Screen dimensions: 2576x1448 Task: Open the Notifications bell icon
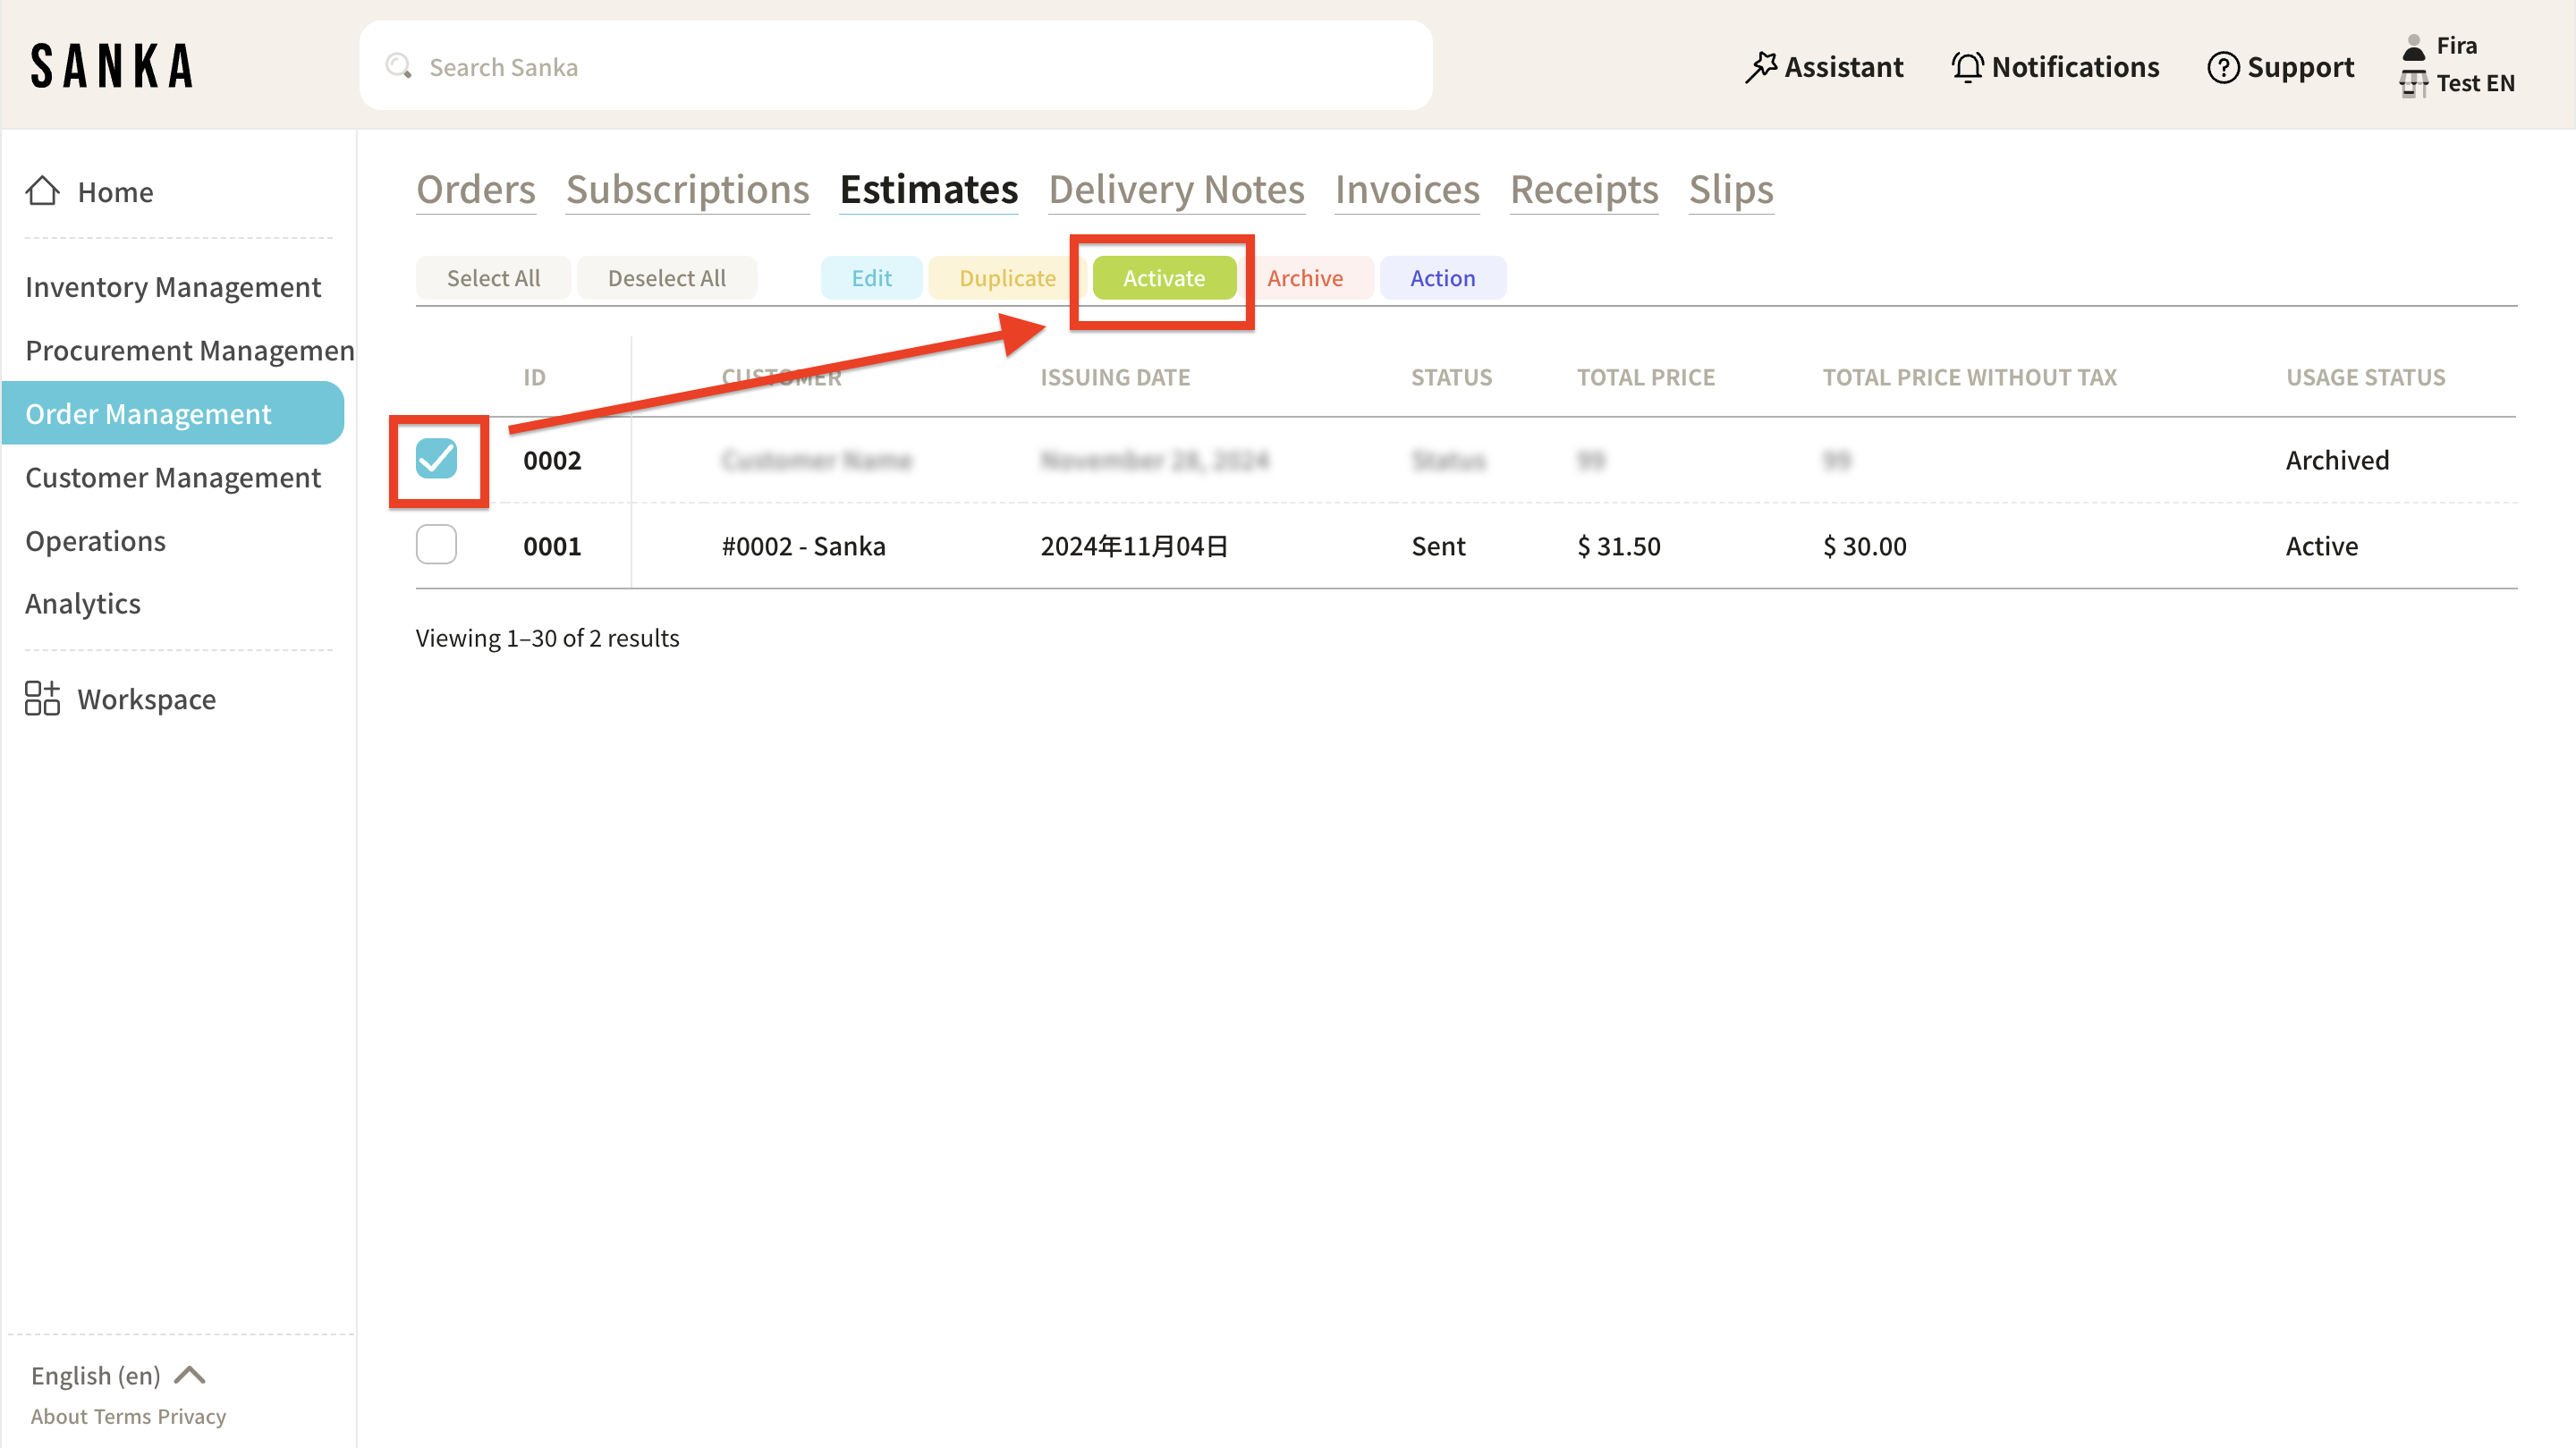[x=1966, y=67]
